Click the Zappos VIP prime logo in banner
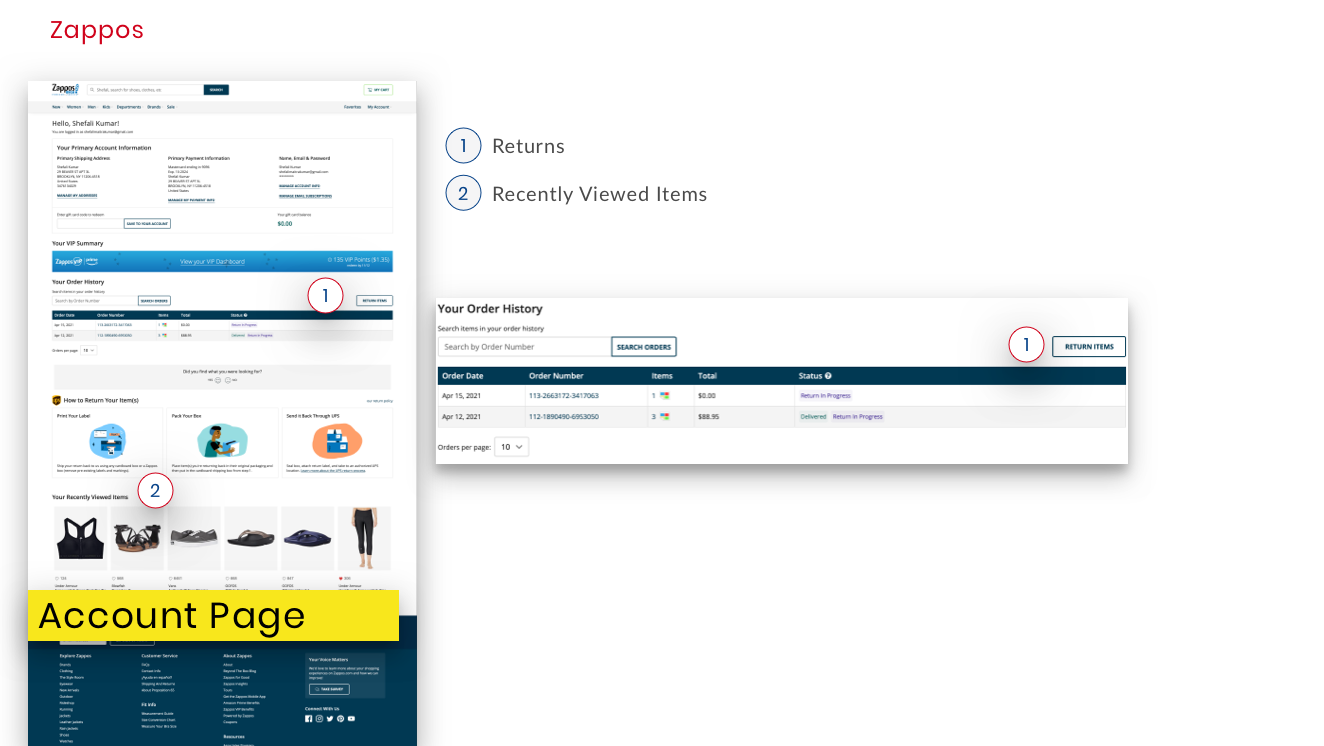Viewport: 1324px width, 746px height. point(77,261)
